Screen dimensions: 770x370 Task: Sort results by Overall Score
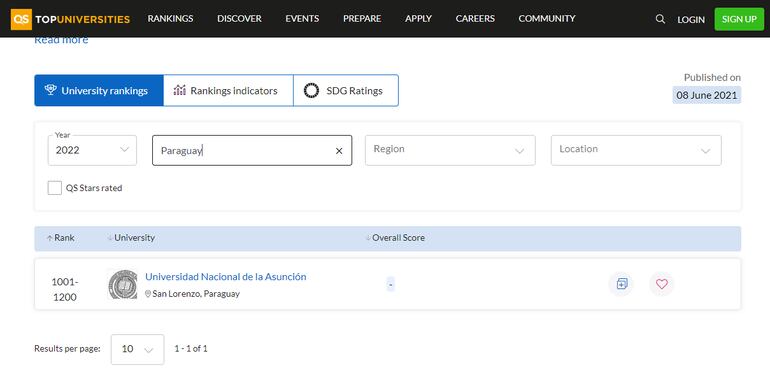[395, 238]
